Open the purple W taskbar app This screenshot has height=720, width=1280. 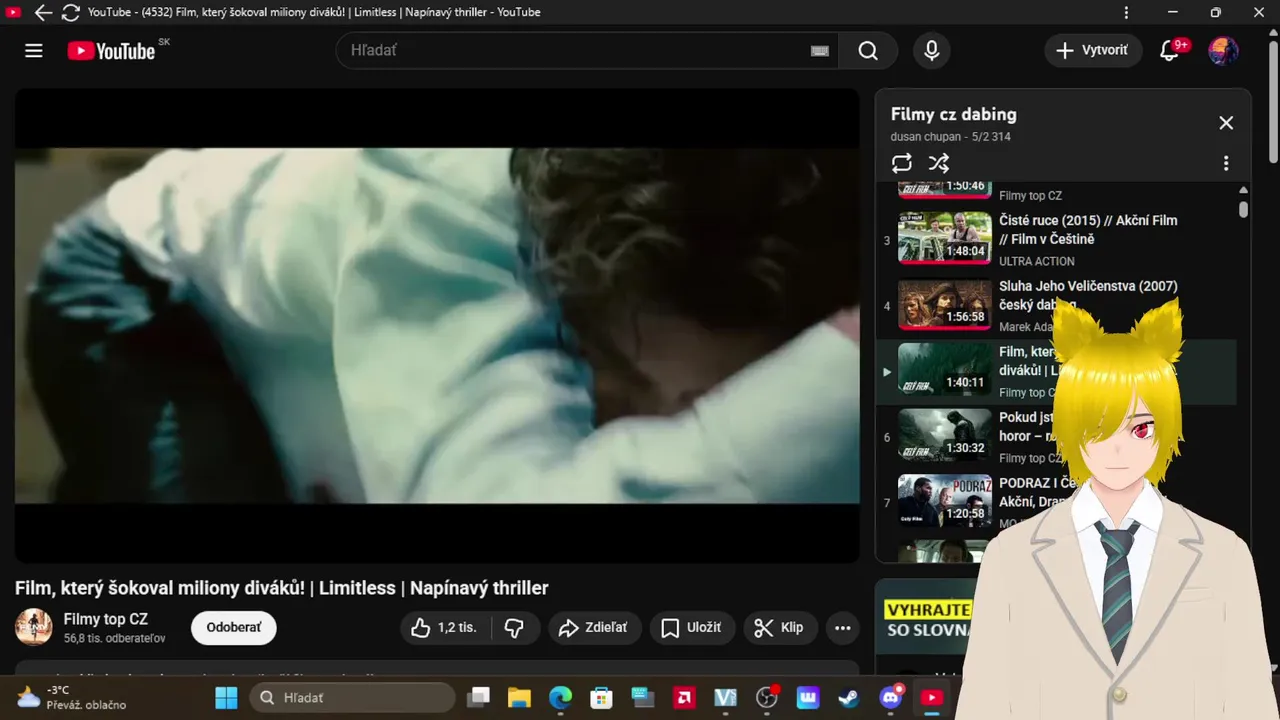coord(808,697)
